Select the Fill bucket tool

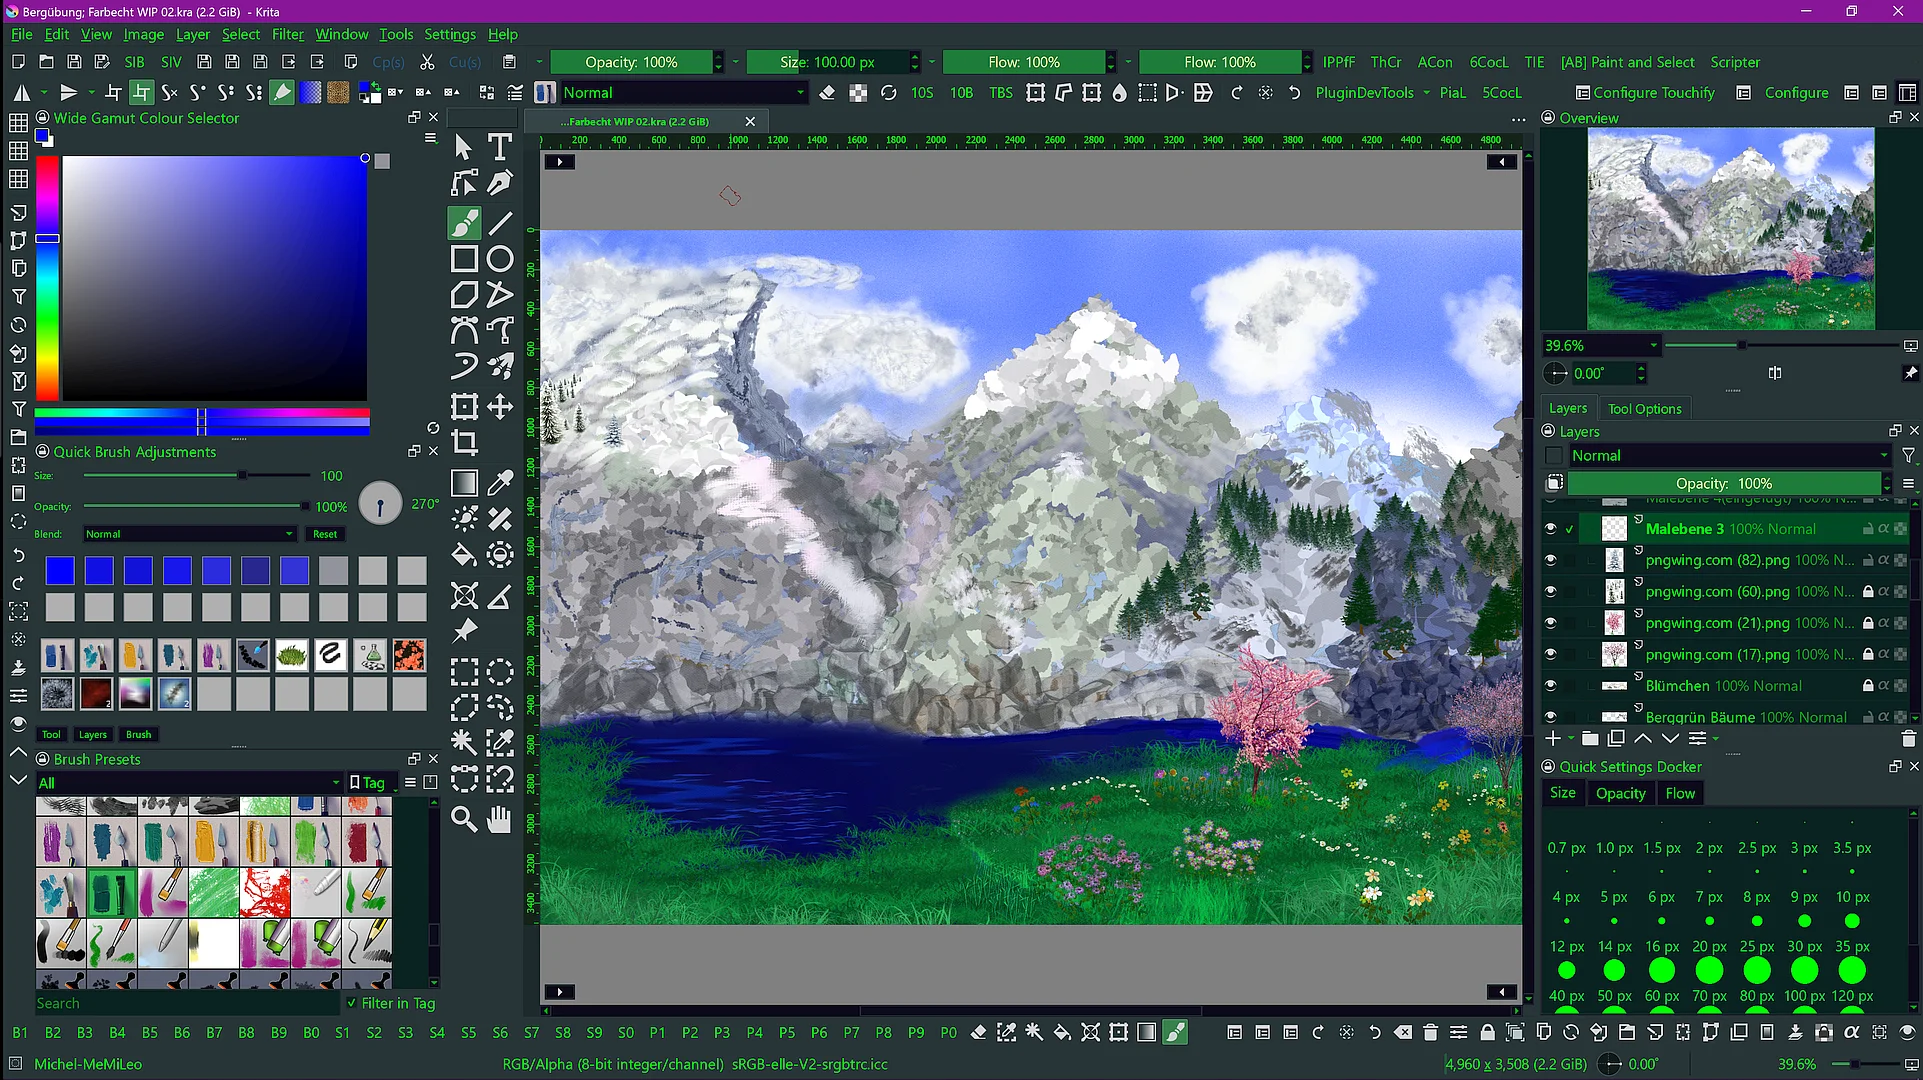pyautogui.click(x=464, y=555)
